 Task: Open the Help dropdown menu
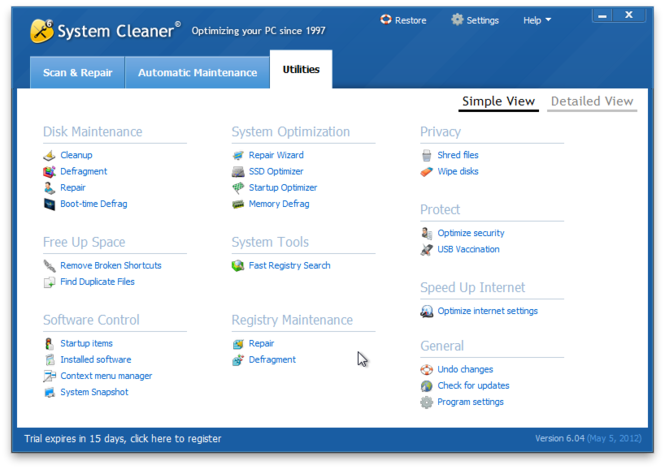(x=536, y=20)
